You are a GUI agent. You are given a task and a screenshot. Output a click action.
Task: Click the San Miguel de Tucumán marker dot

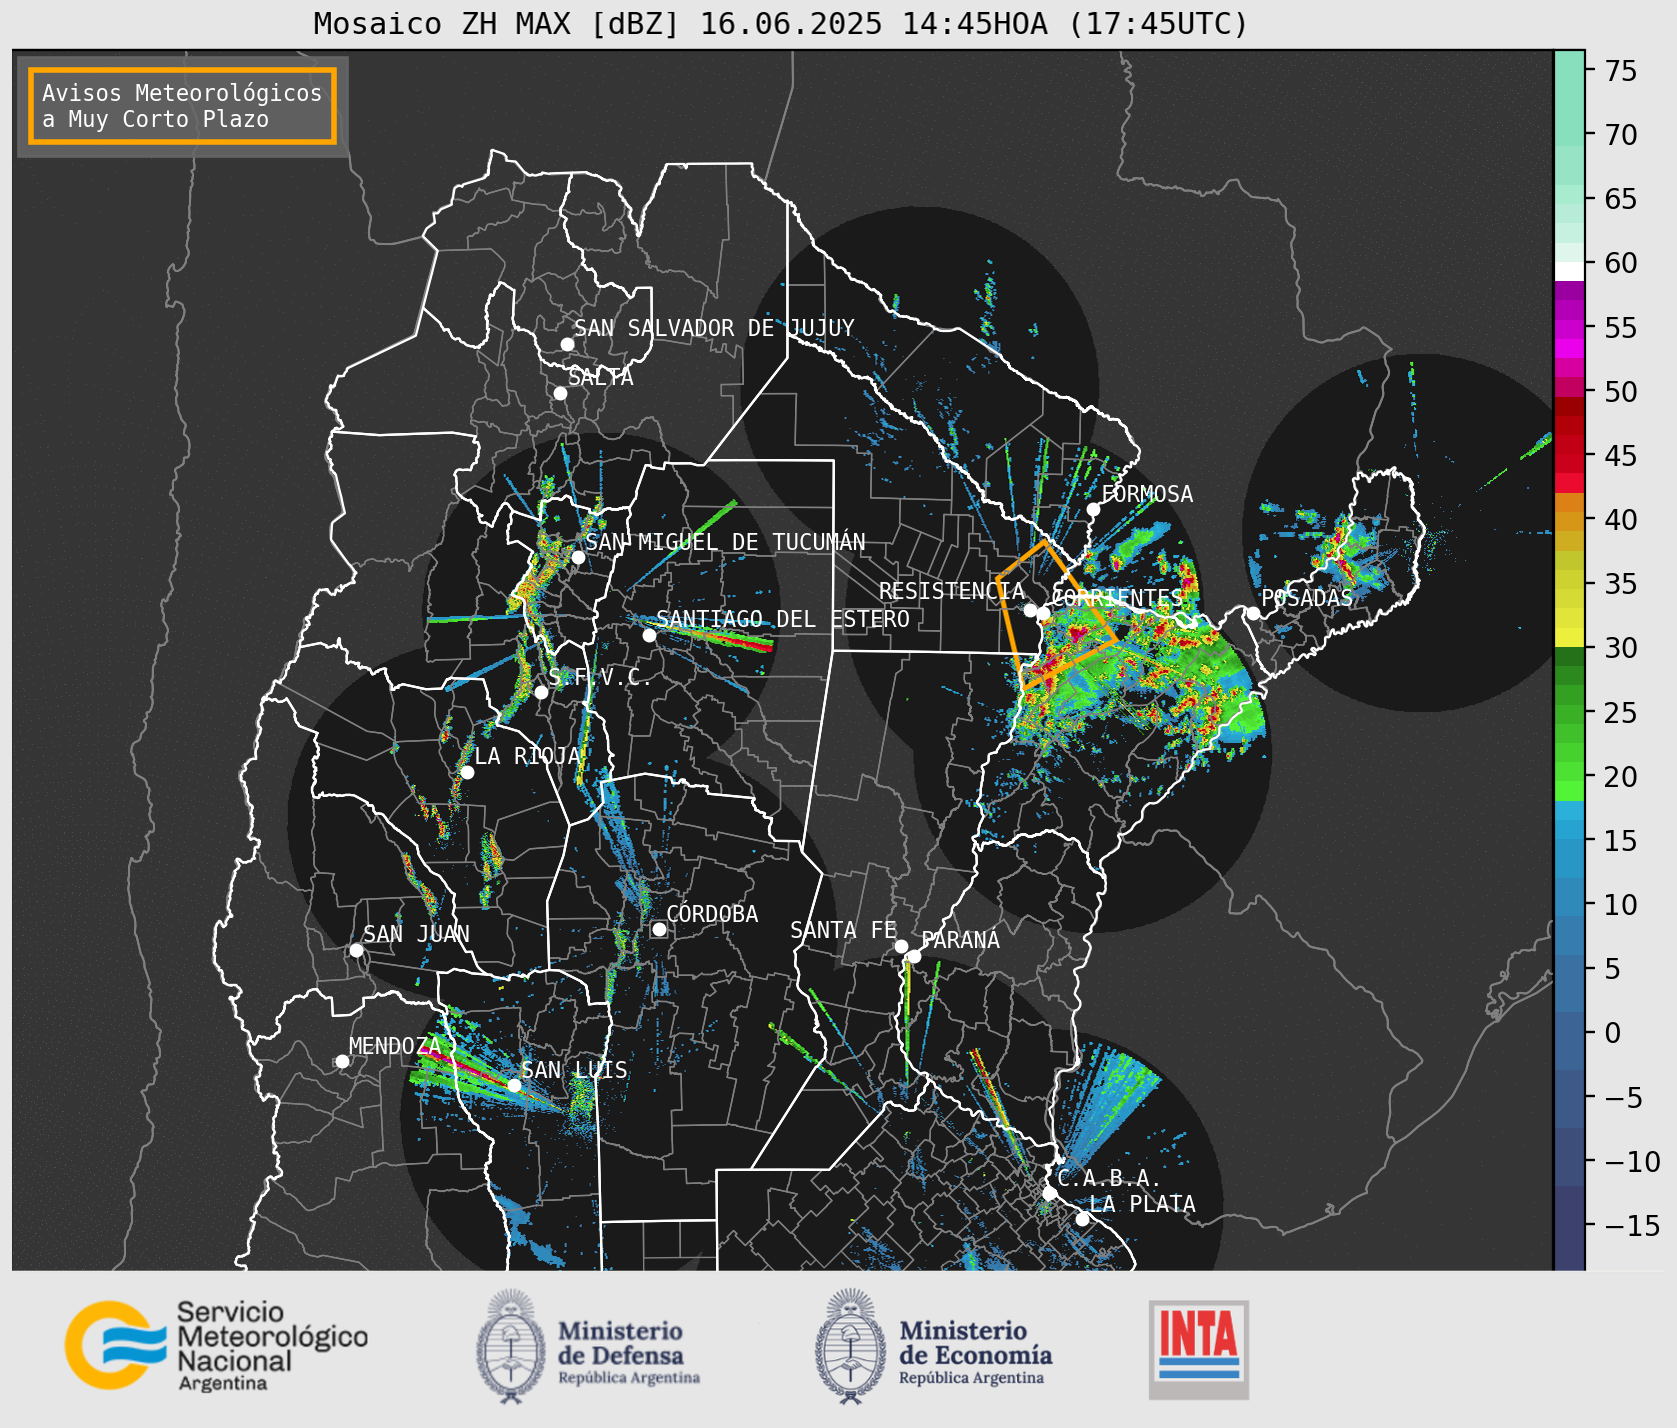(578, 557)
